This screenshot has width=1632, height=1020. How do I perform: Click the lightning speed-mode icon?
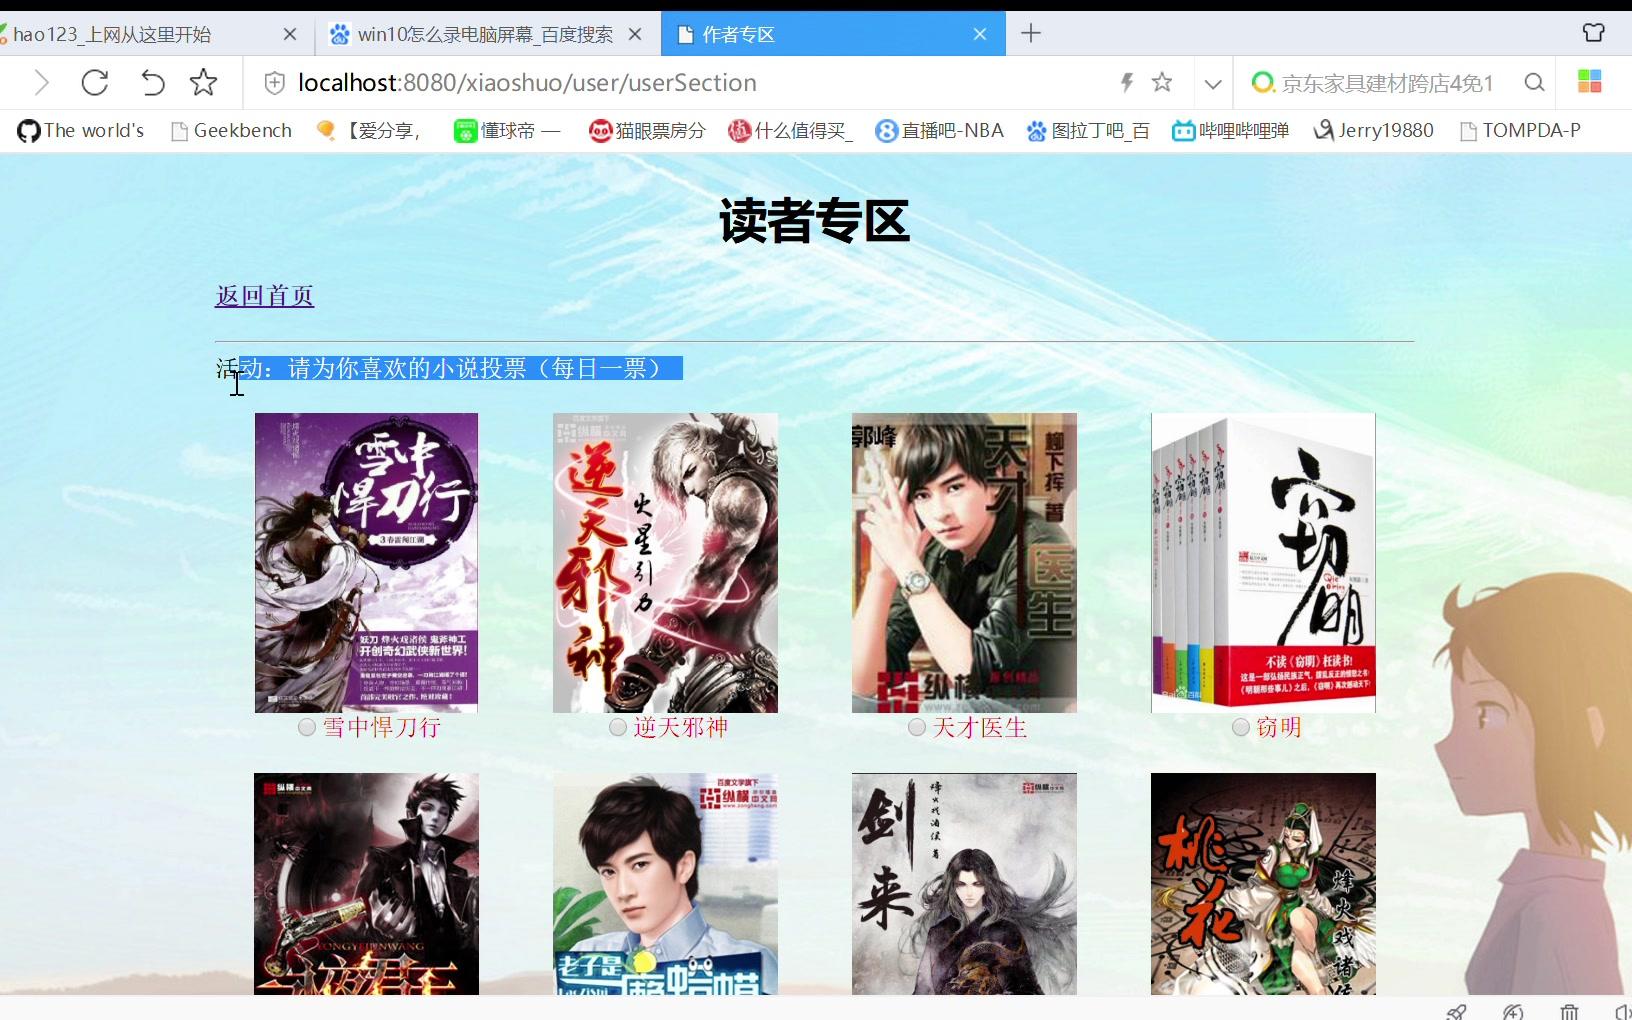(x=1127, y=83)
